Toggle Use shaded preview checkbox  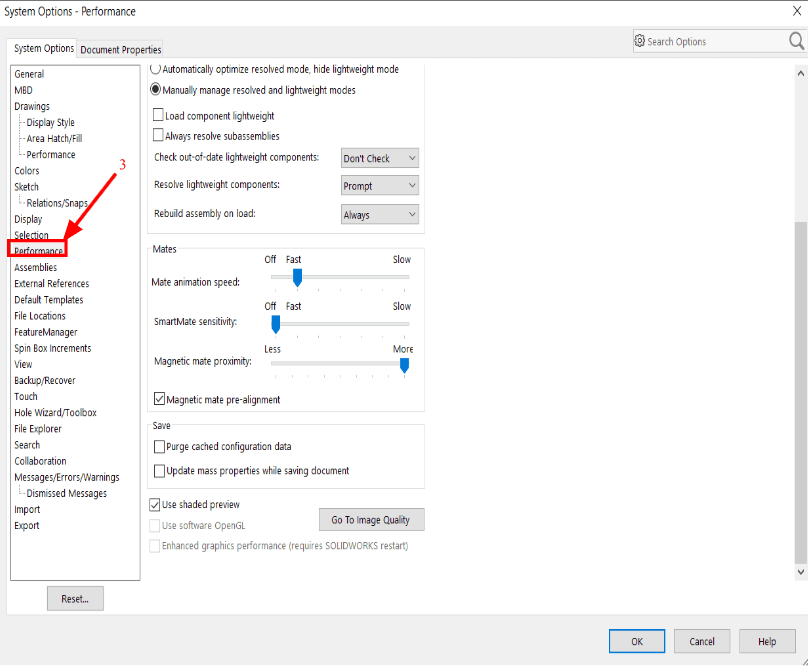pyautogui.click(x=154, y=505)
